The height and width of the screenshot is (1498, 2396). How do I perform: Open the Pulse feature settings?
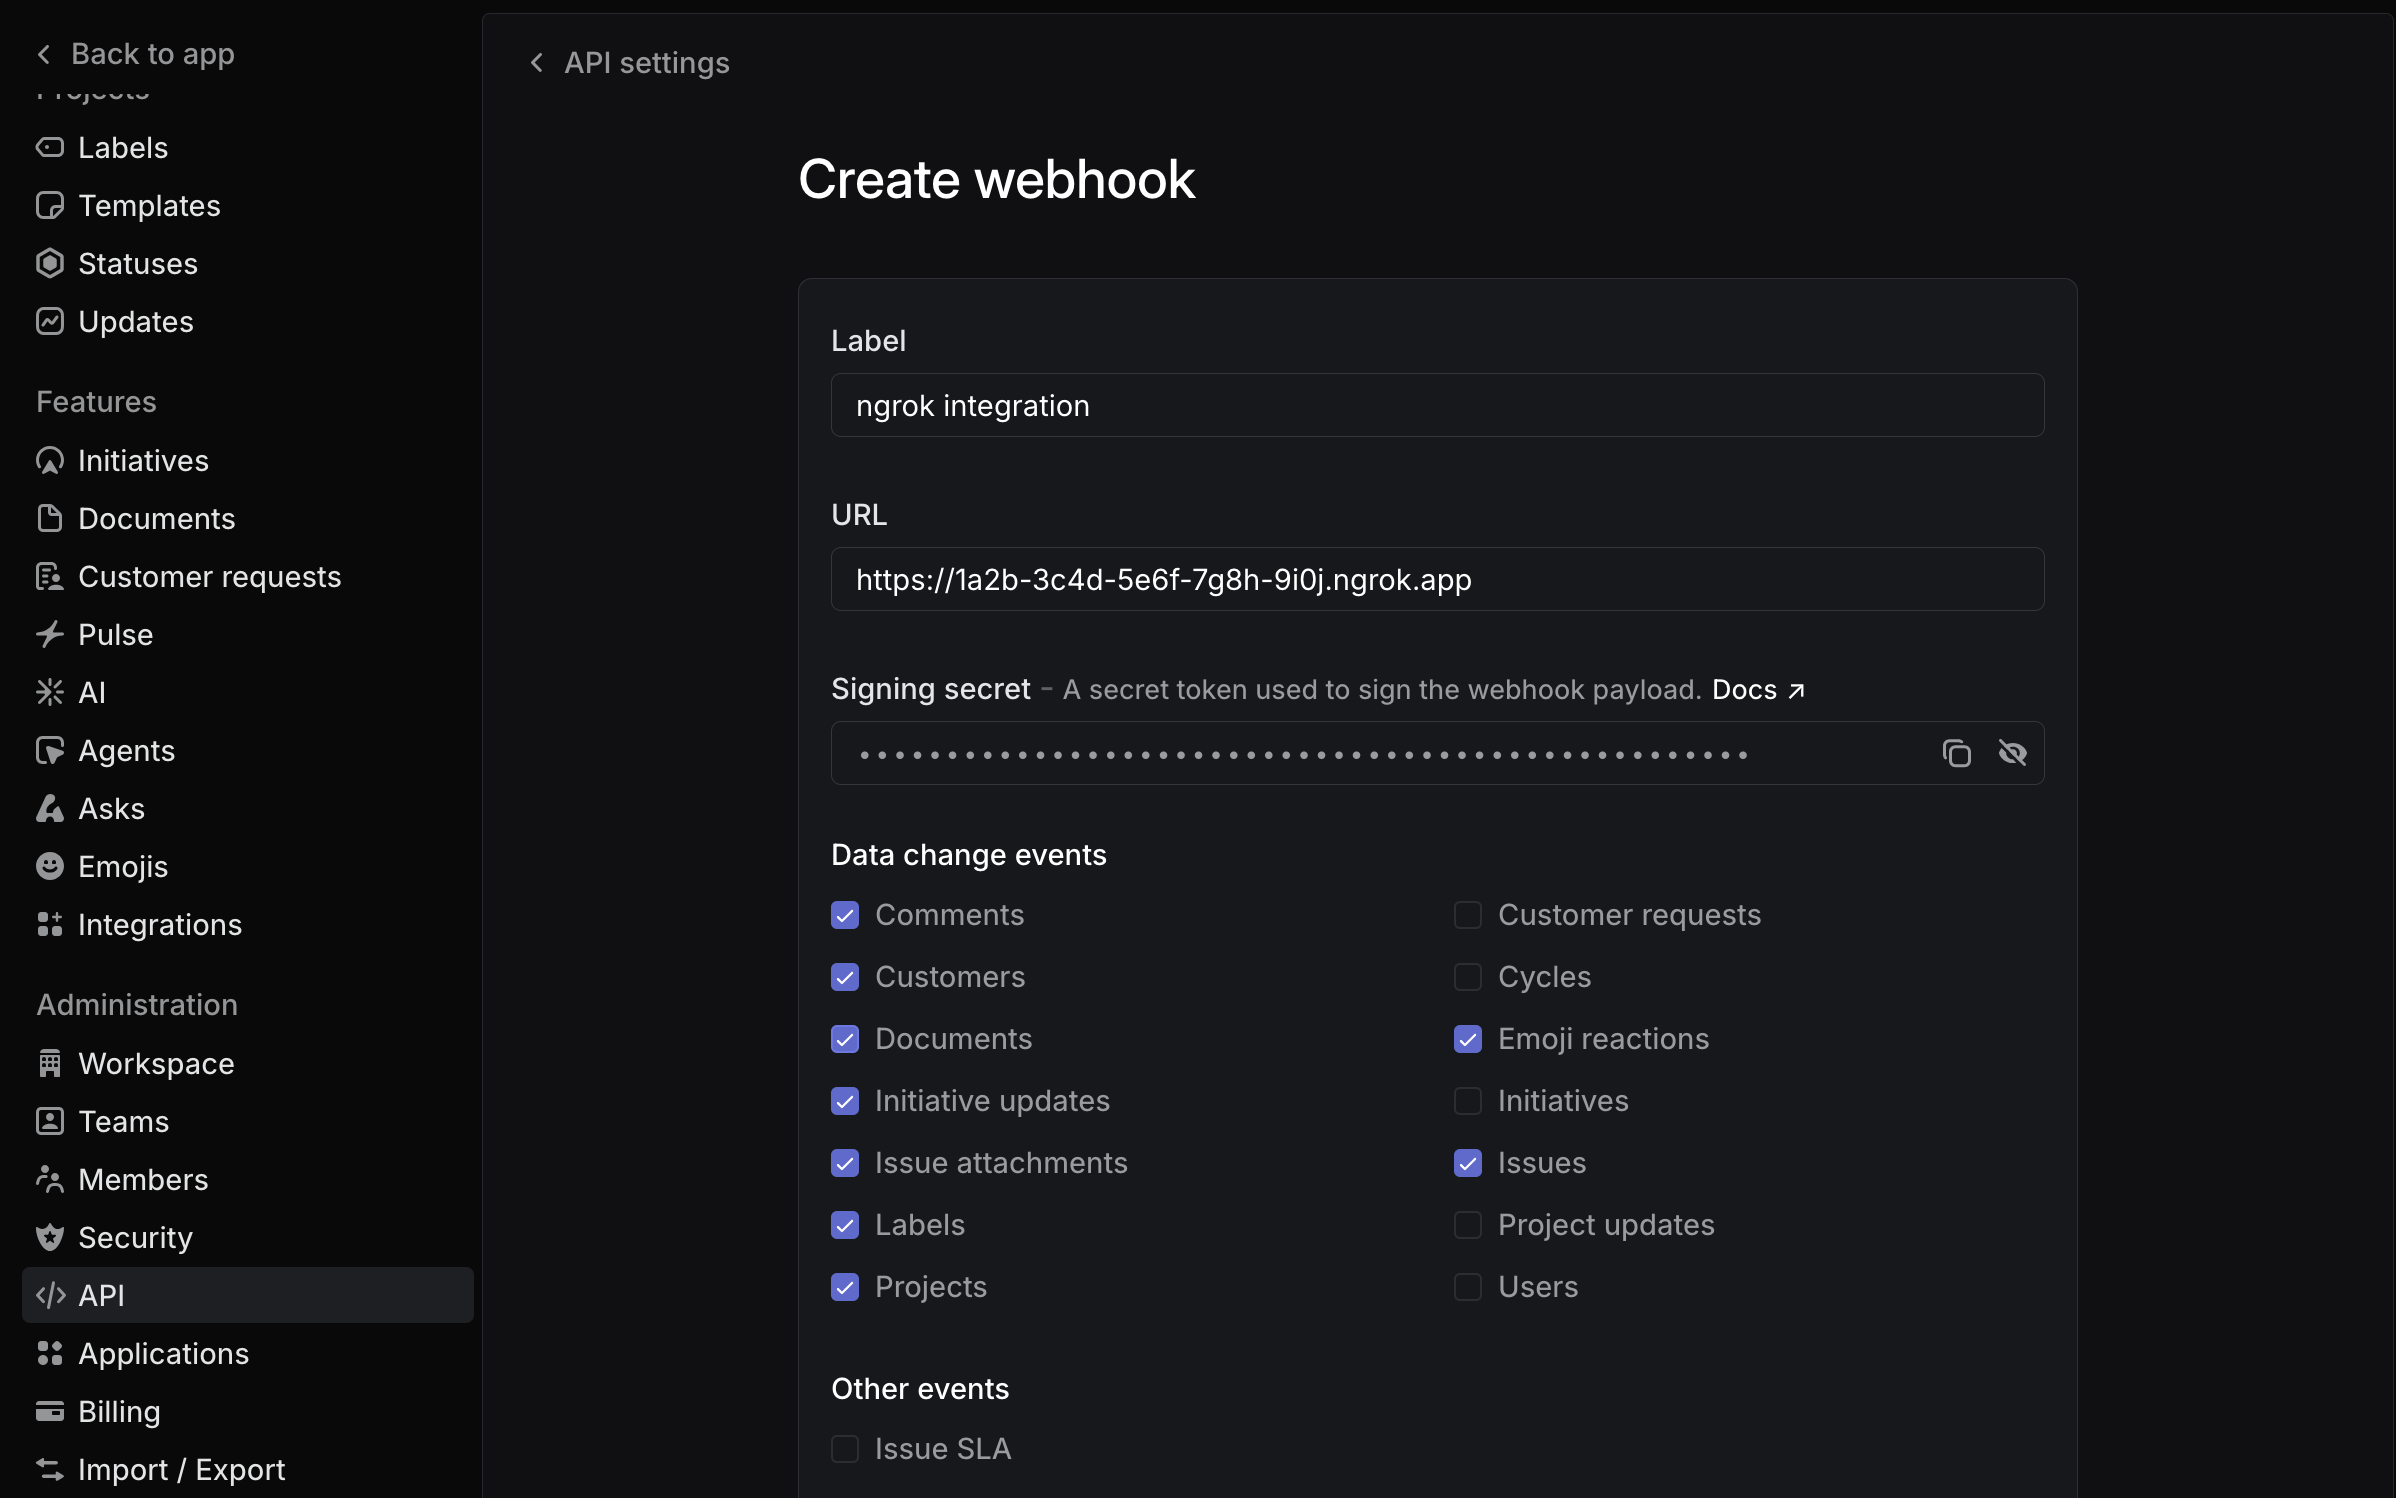point(115,635)
